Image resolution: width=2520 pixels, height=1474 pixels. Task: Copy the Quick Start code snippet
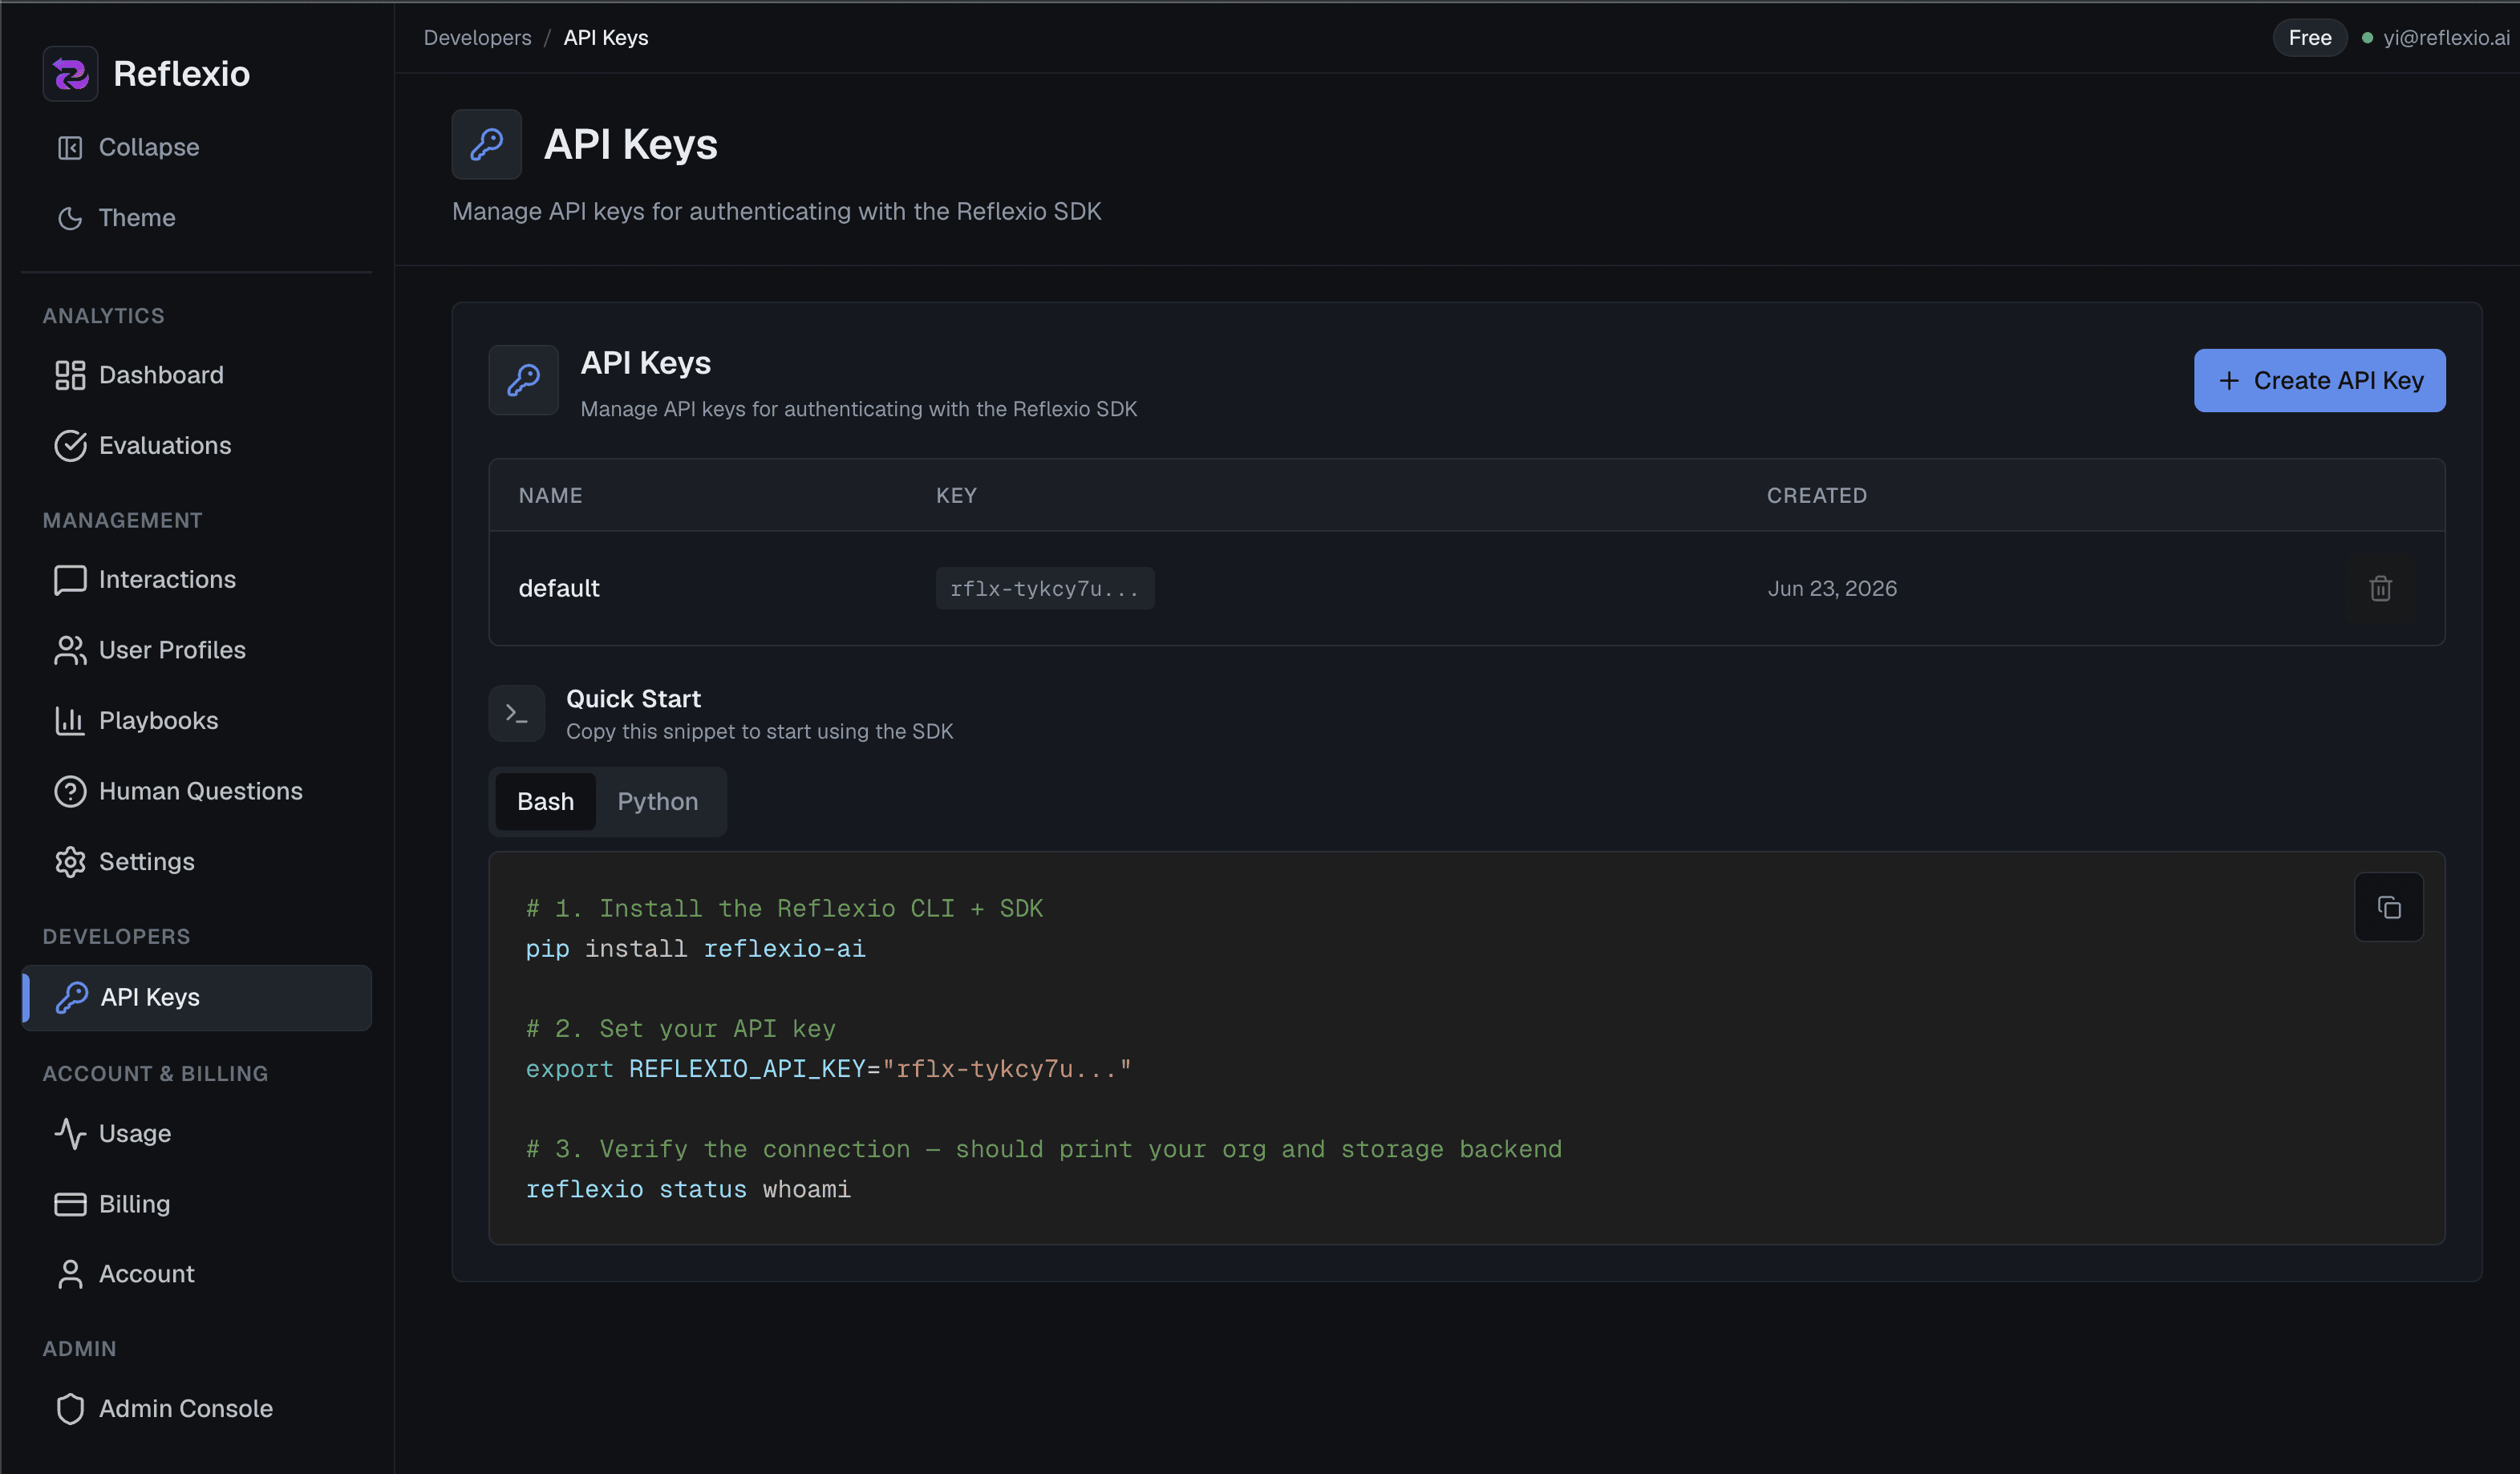2388,907
